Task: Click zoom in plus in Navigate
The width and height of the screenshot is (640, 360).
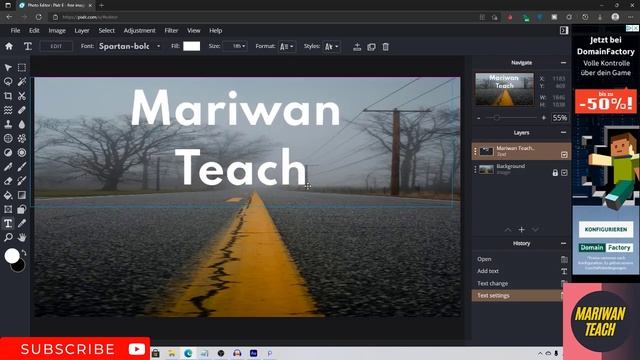Action: click(x=544, y=118)
